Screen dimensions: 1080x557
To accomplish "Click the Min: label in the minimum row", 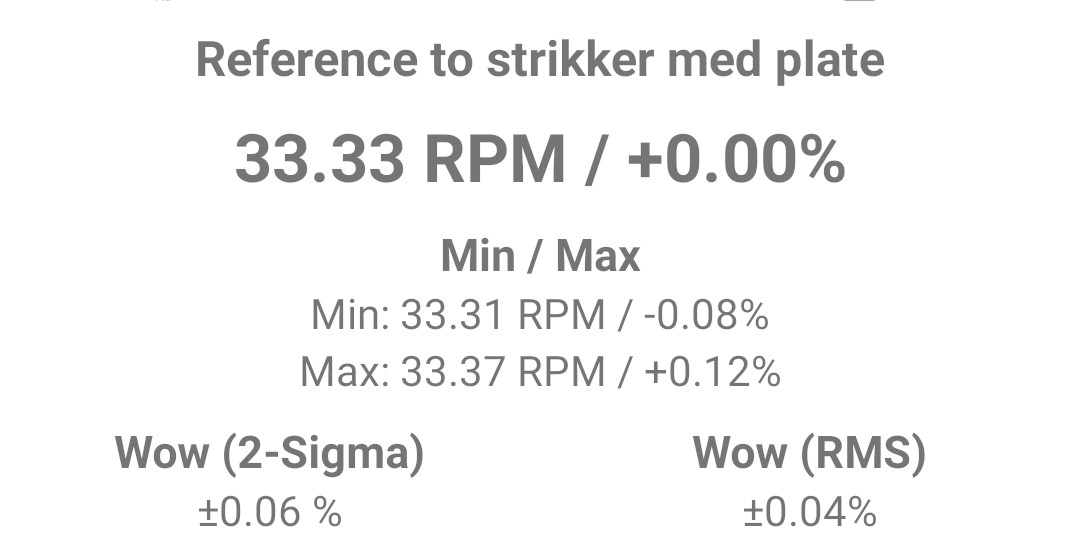I will pyautogui.click(x=351, y=315).
